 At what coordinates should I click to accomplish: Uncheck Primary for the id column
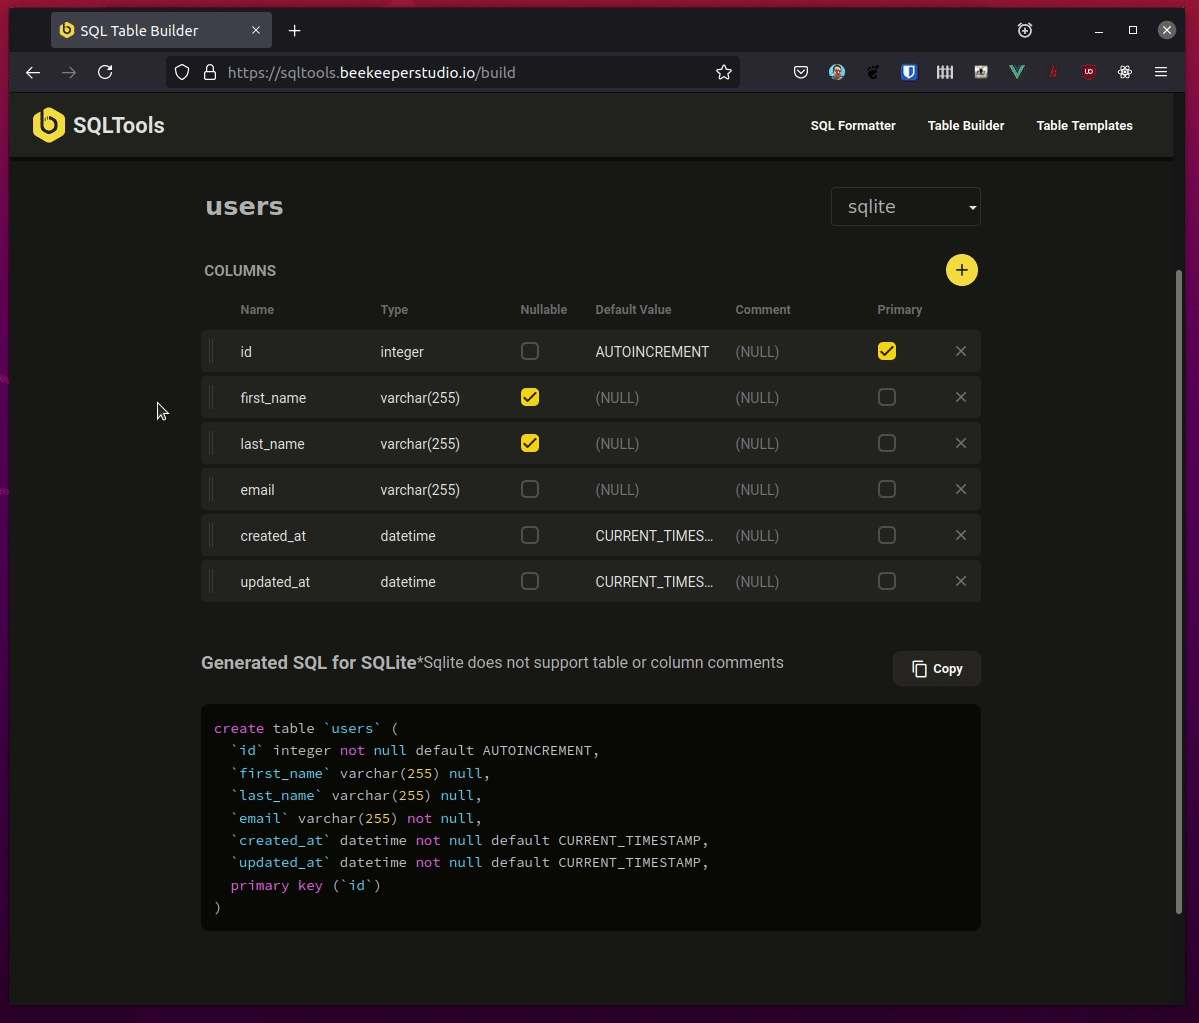886,351
